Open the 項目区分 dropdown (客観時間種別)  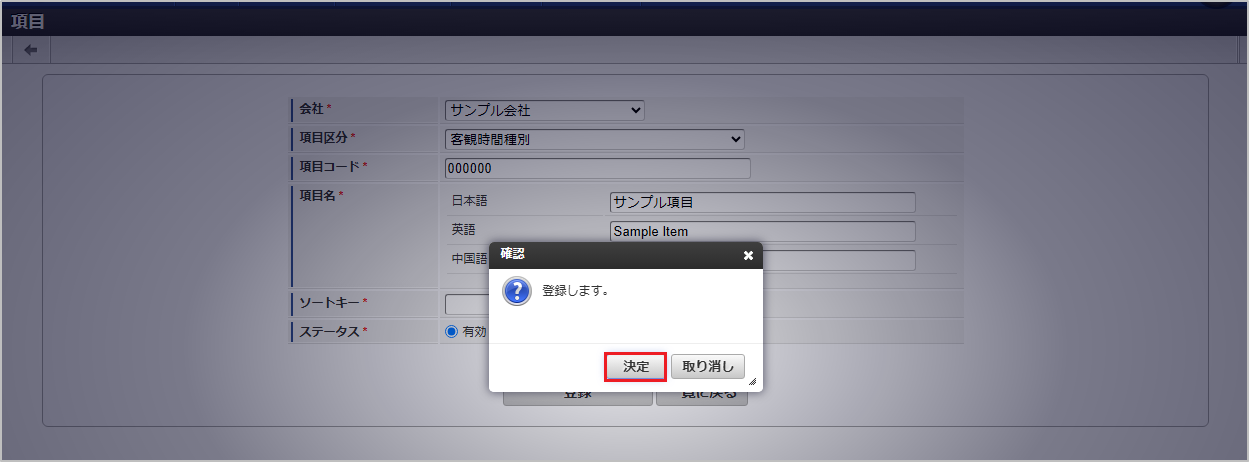595,139
